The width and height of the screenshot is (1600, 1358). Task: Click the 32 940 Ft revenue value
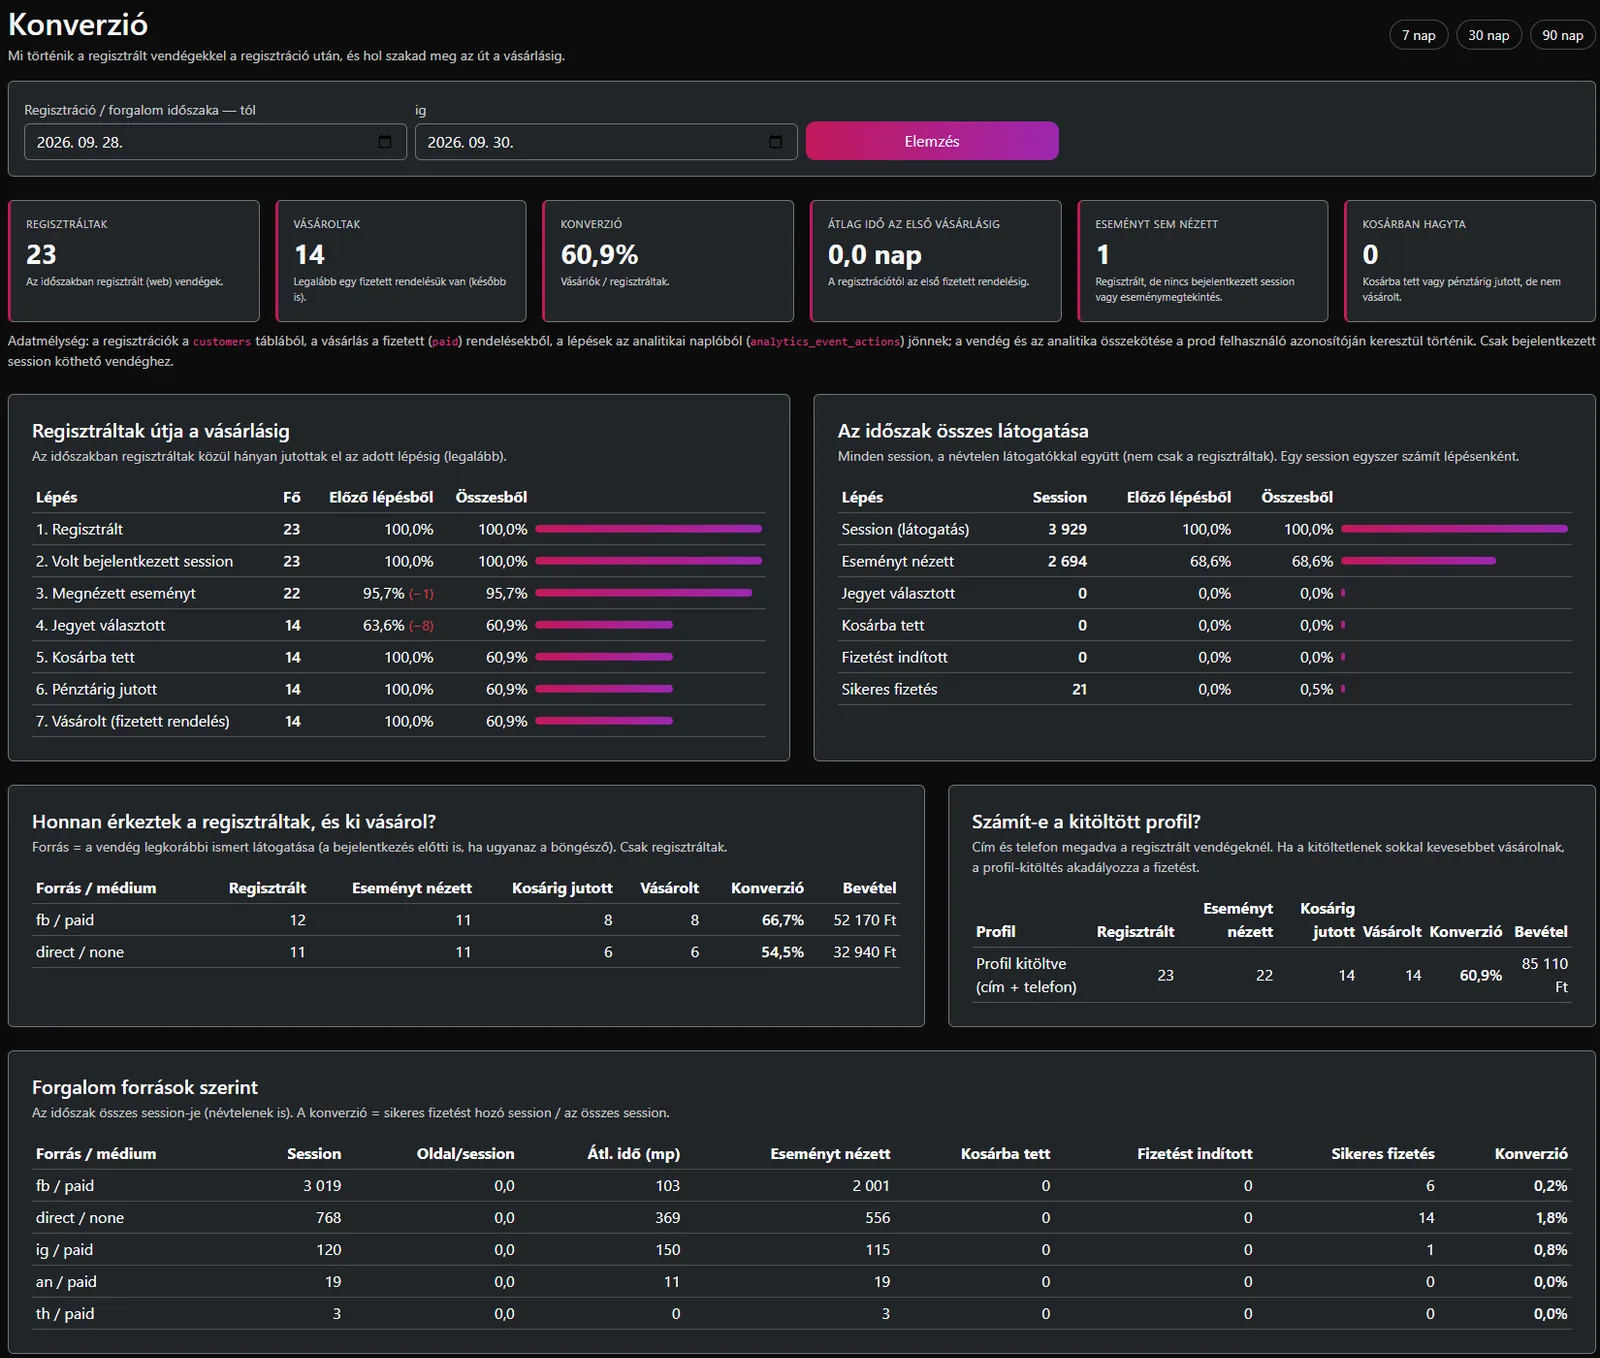(x=865, y=952)
